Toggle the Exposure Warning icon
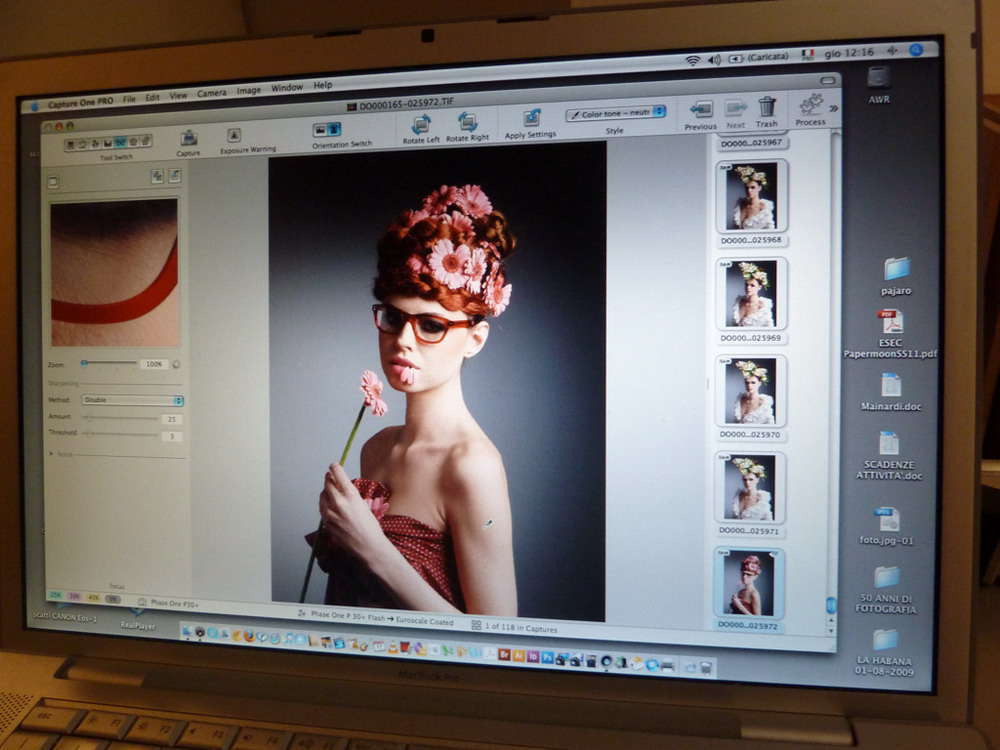The width and height of the screenshot is (1000, 750). pyautogui.click(x=234, y=135)
